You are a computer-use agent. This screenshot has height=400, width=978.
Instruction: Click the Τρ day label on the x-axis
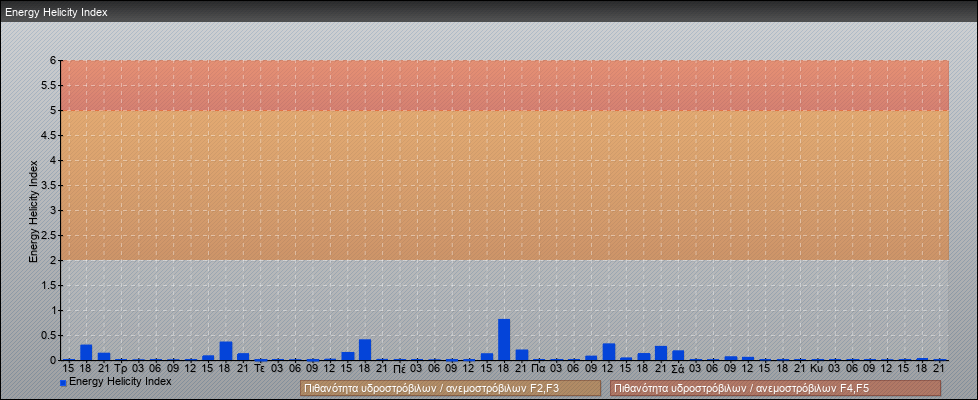click(x=121, y=369)
